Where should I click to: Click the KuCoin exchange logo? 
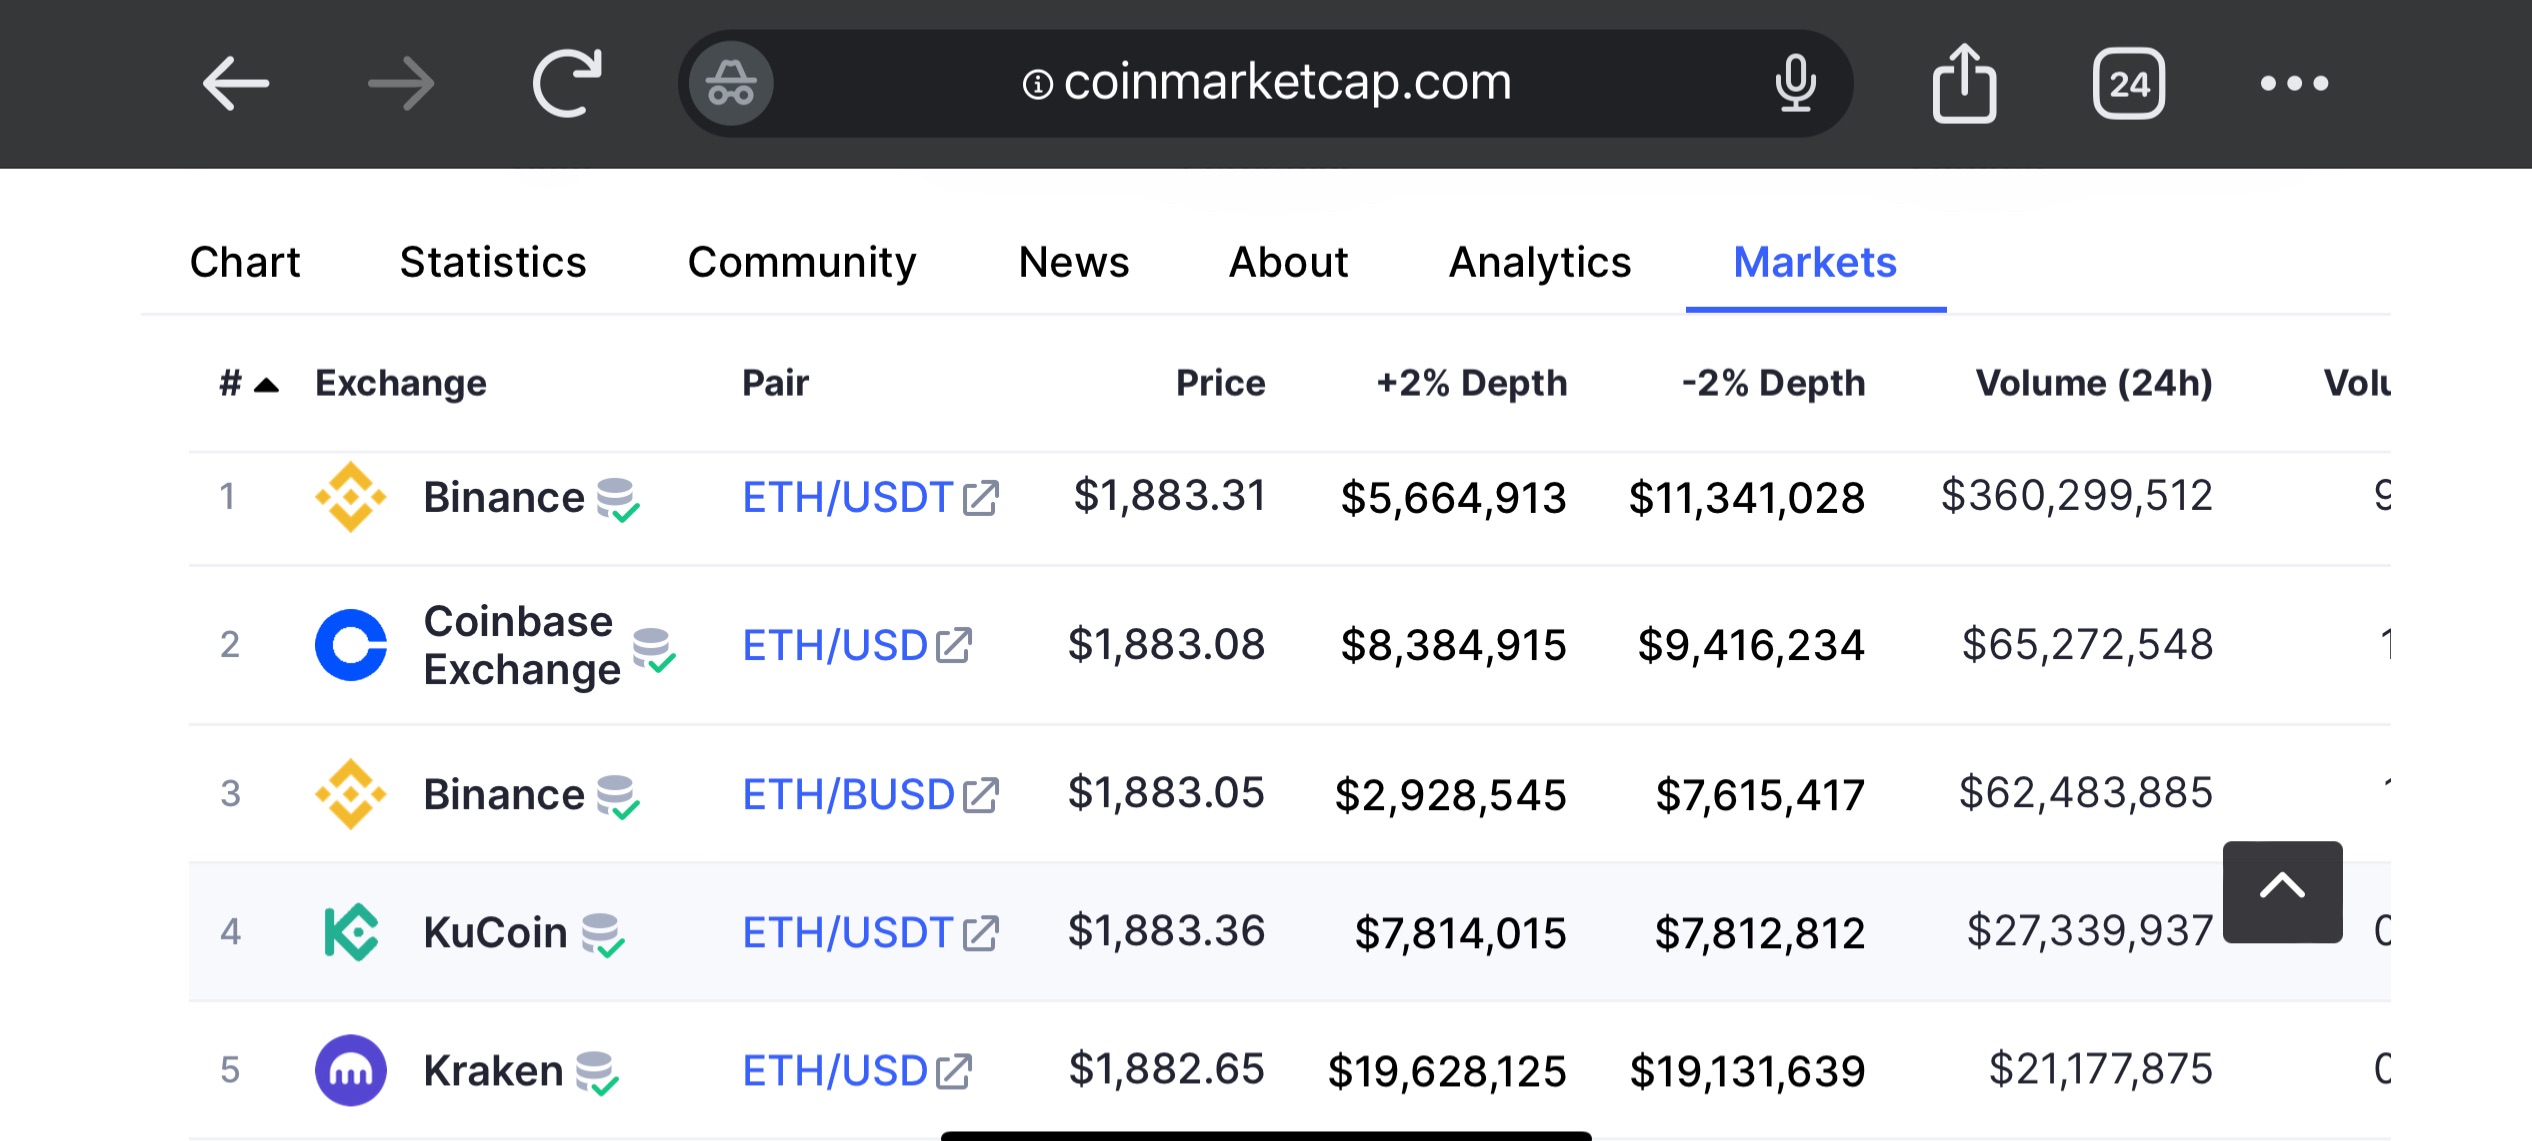[x=351, y=932]
